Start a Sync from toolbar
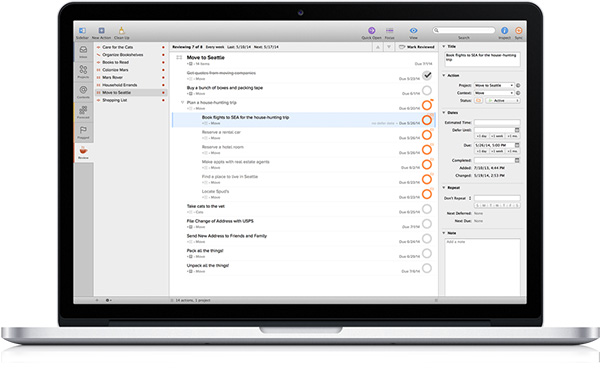Viewport: 600px width, 369px height. [x=518, y=33]
